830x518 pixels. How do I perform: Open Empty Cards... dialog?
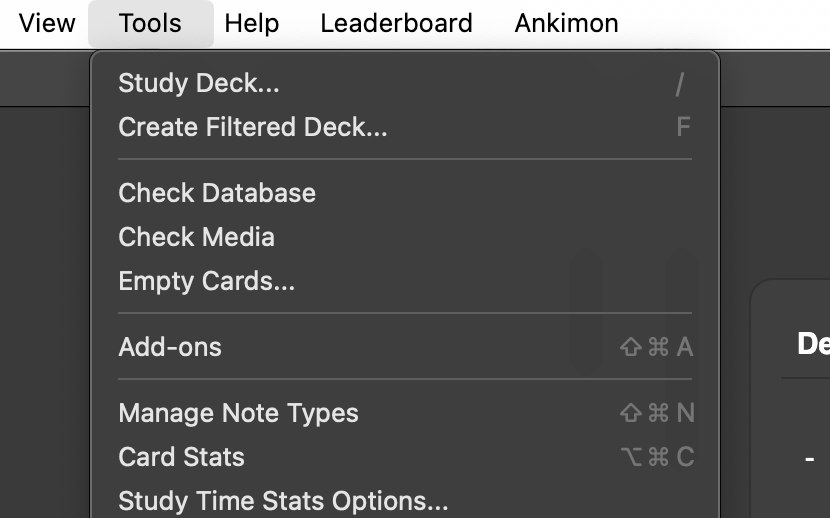207,281
